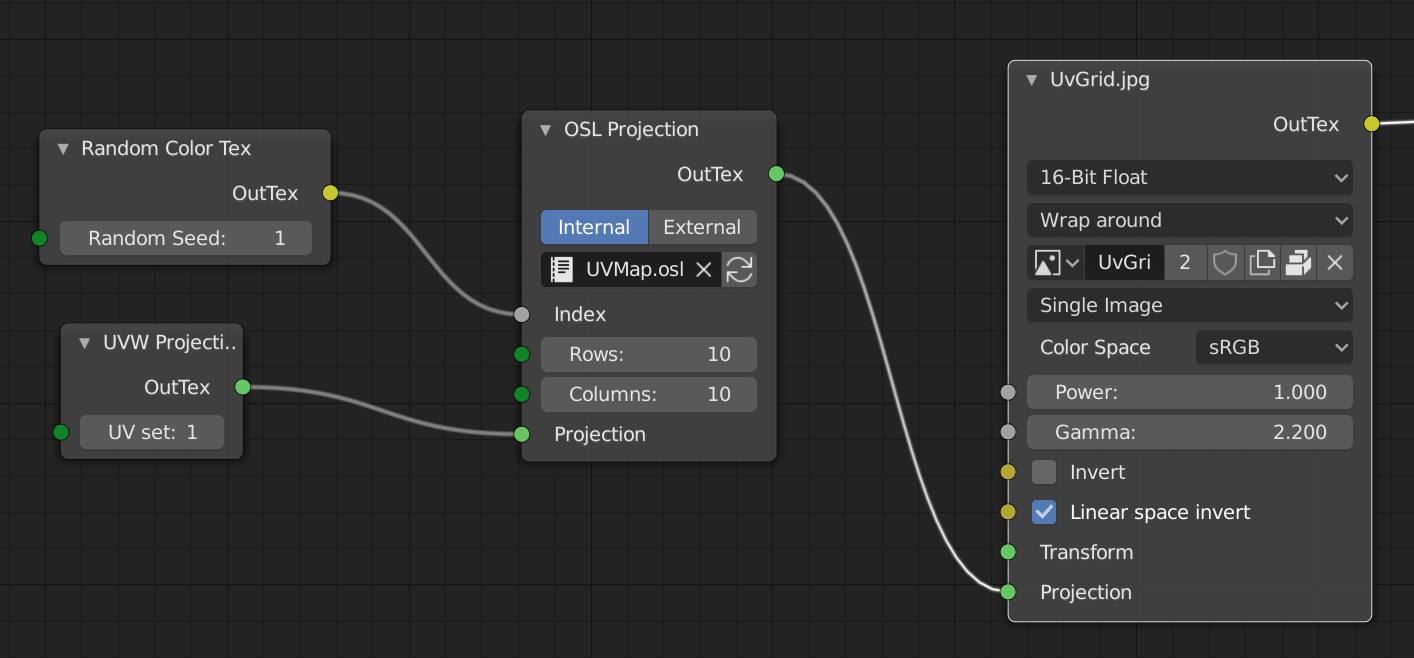Collapse the OSL Projection node
This screenshot has height=658, width=1414.
coord(545,130)
